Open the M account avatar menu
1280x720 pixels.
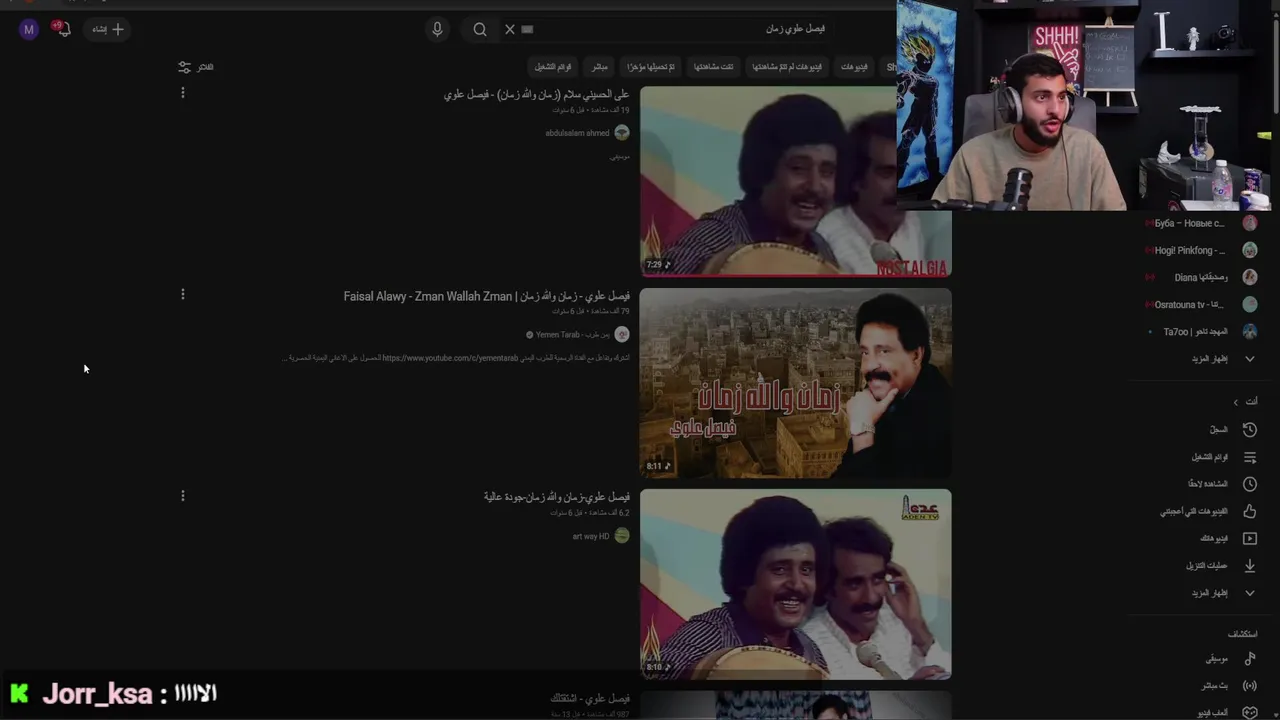tap(29, 29)
